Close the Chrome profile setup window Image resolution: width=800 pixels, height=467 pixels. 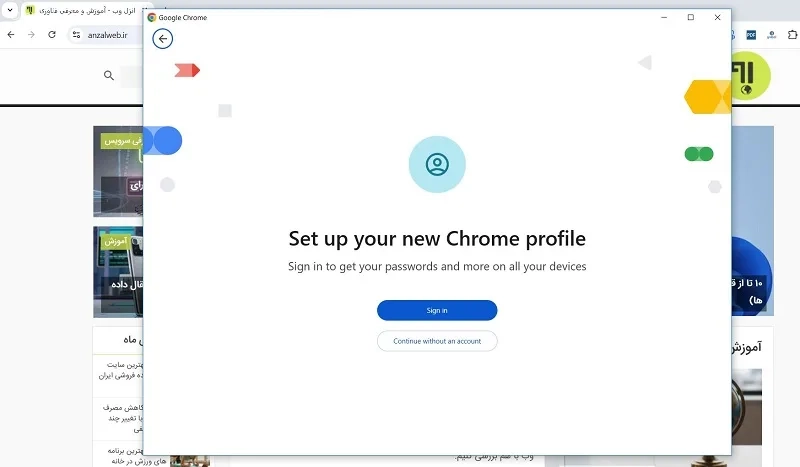(x=717, y=17)
